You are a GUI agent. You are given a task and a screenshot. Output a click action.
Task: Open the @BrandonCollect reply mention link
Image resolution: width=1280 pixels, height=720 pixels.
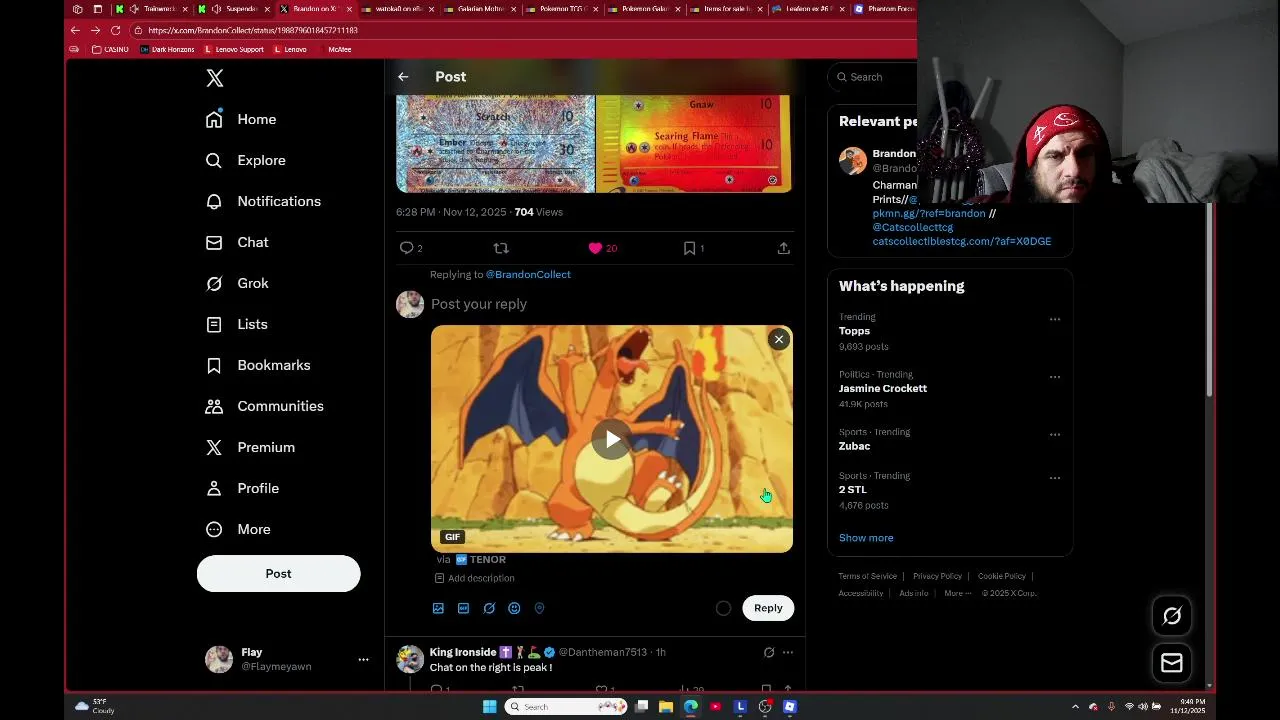click(x=528, y=274)
